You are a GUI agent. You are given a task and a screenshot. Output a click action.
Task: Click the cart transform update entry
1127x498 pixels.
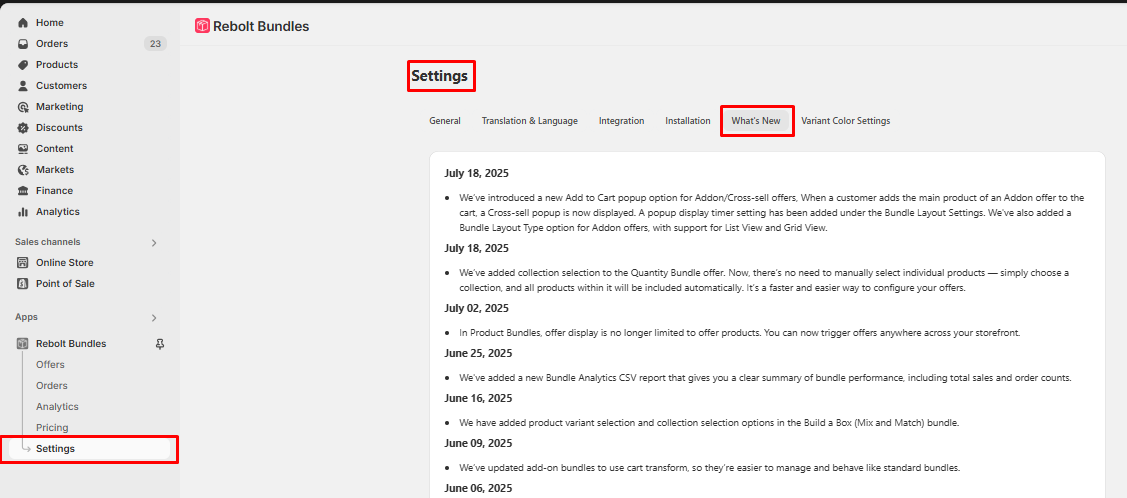pyautogui.click(x=709, y=468)
